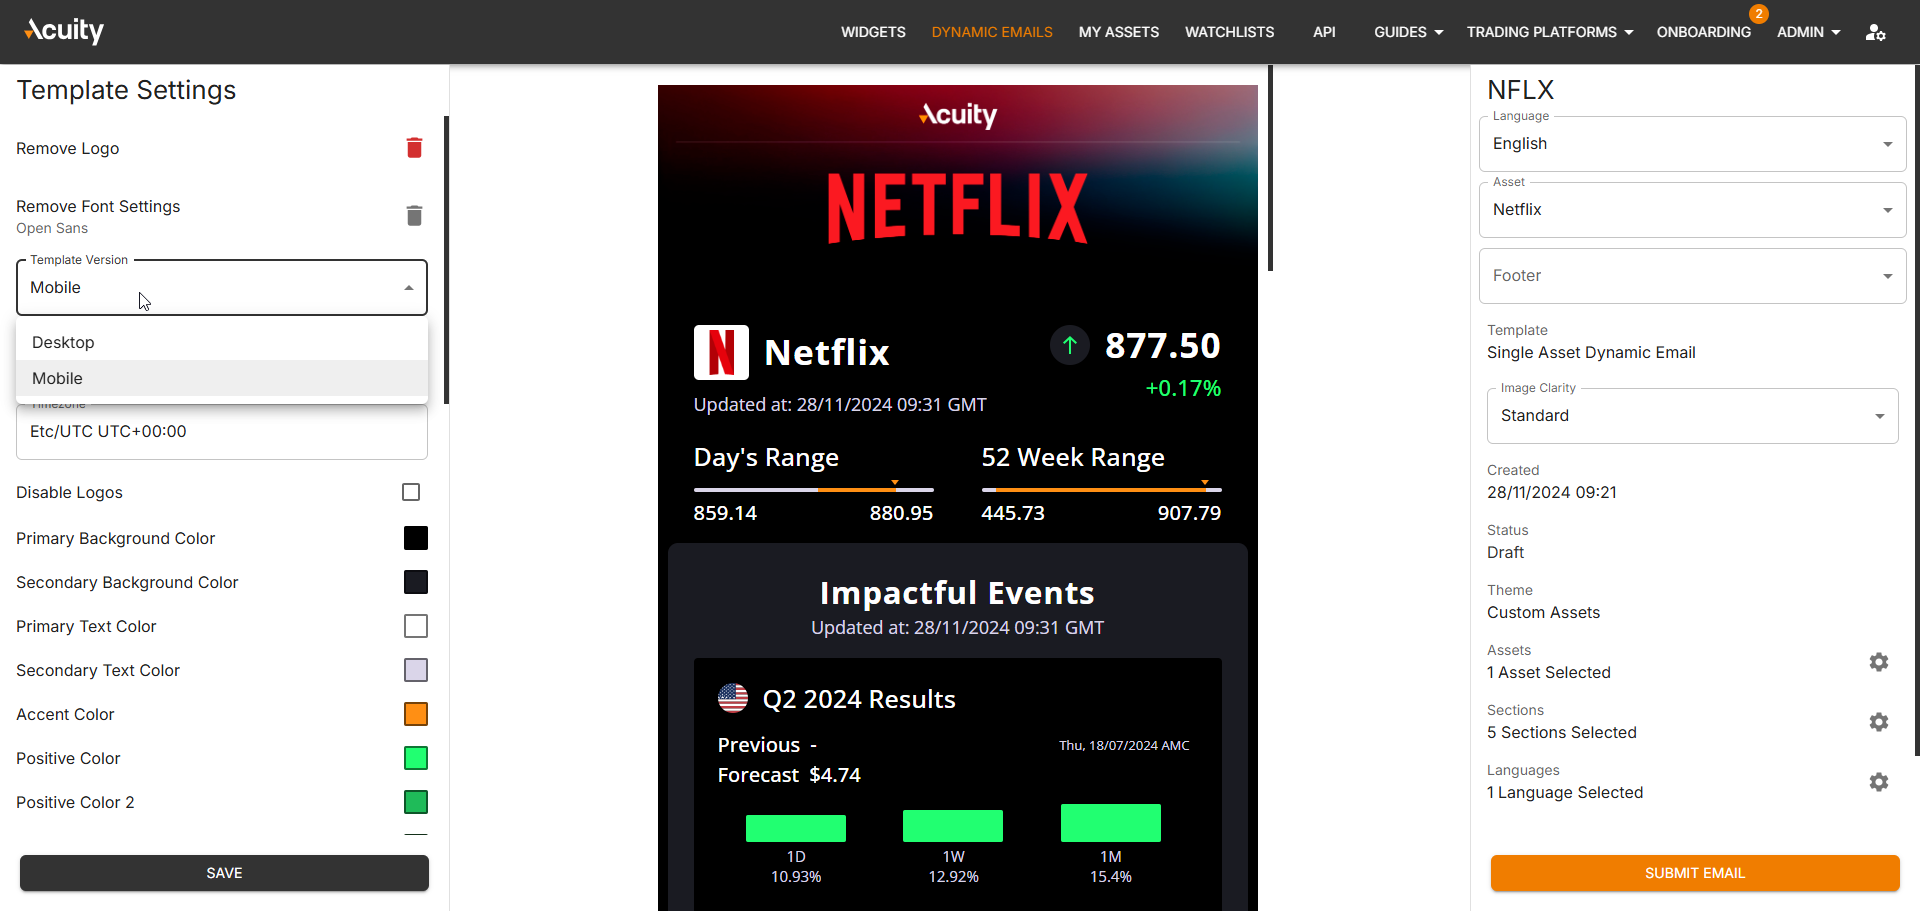Click the 1M green performance bar

(x=1111, y=823)
